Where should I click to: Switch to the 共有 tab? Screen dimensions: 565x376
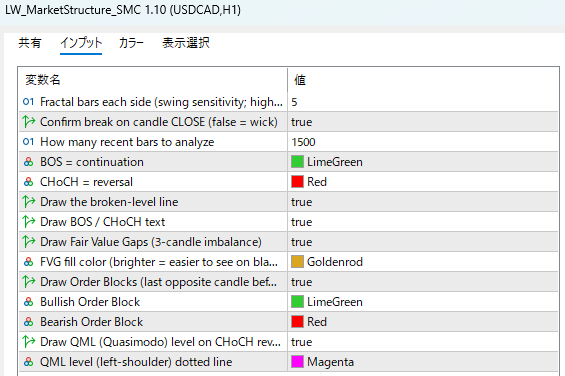click(30, 43)
